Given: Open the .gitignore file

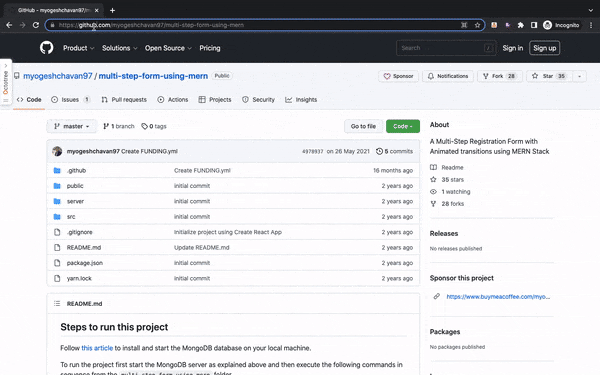Looking at the screenshot, I should point(80,232).
